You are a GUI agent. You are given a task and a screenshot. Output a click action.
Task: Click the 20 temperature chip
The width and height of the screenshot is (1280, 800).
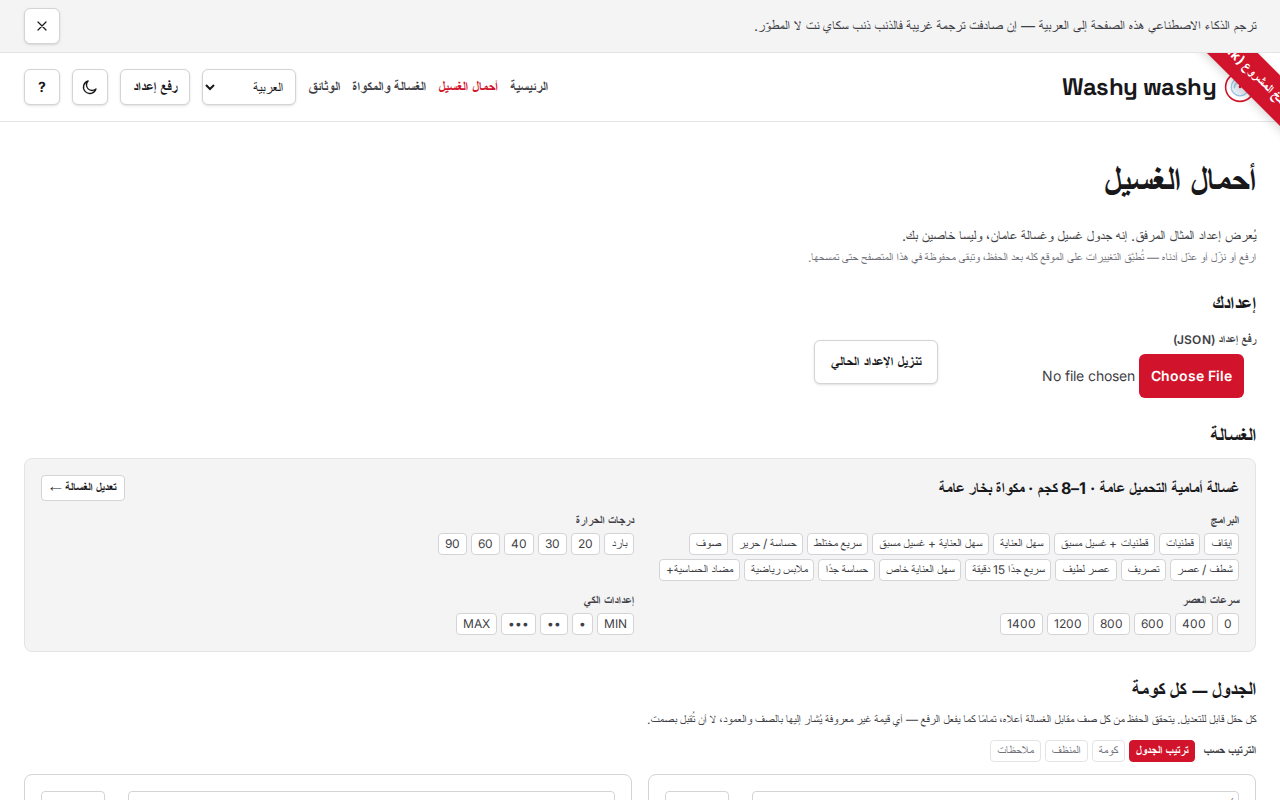585,544
